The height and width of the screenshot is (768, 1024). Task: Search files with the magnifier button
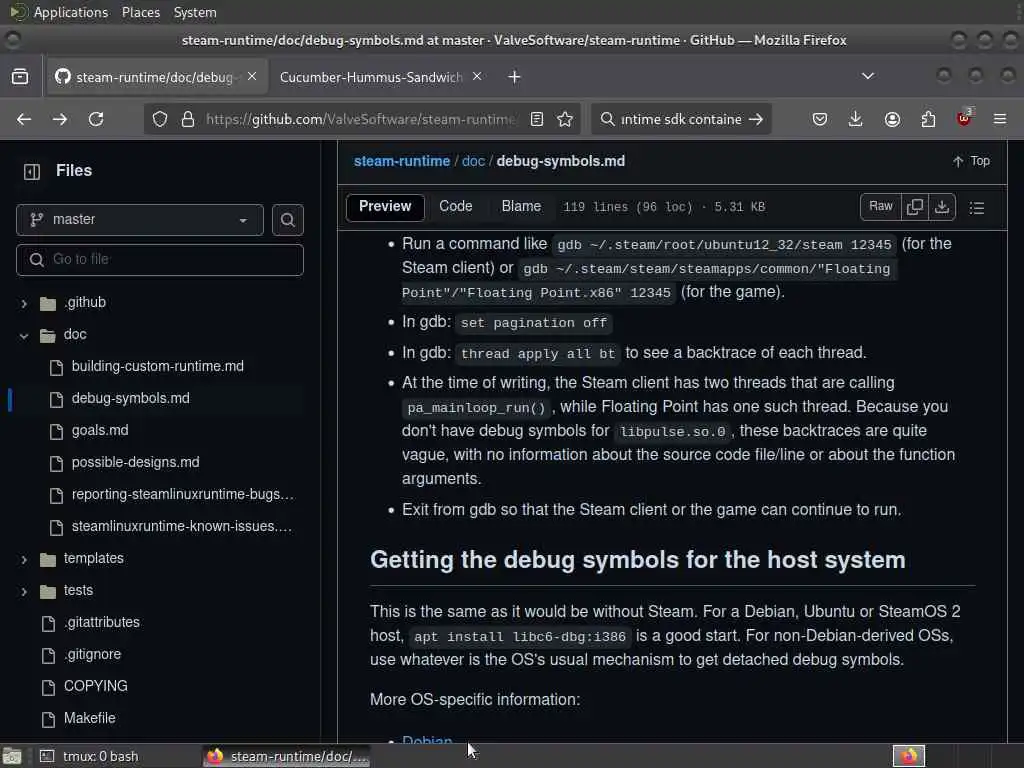[x=288, y=220]
